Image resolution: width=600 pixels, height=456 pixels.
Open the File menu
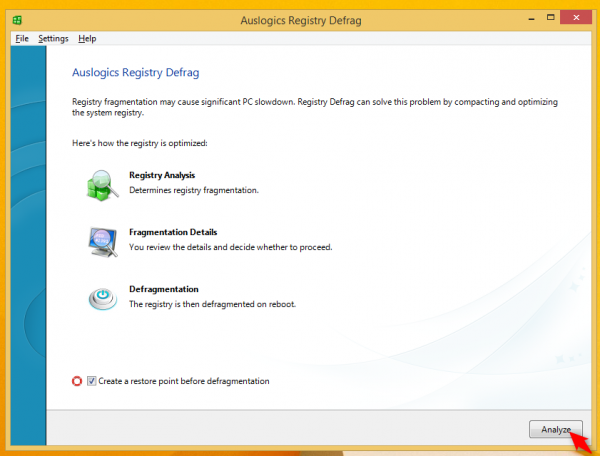coord(22,38)
